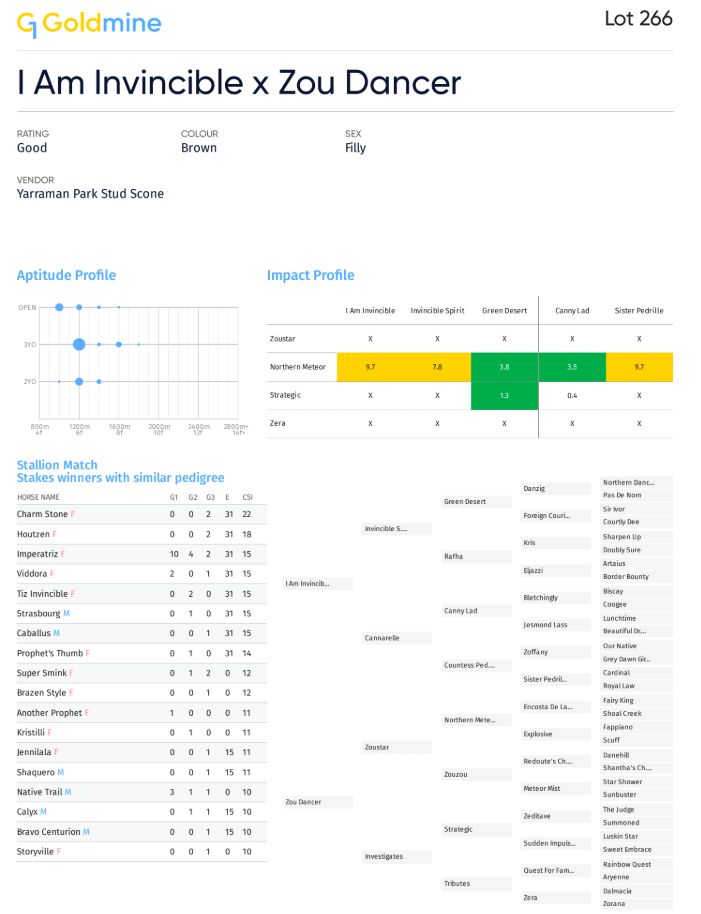Click the Stallion Match heading

pyautogui.click(x=57, y=465)
